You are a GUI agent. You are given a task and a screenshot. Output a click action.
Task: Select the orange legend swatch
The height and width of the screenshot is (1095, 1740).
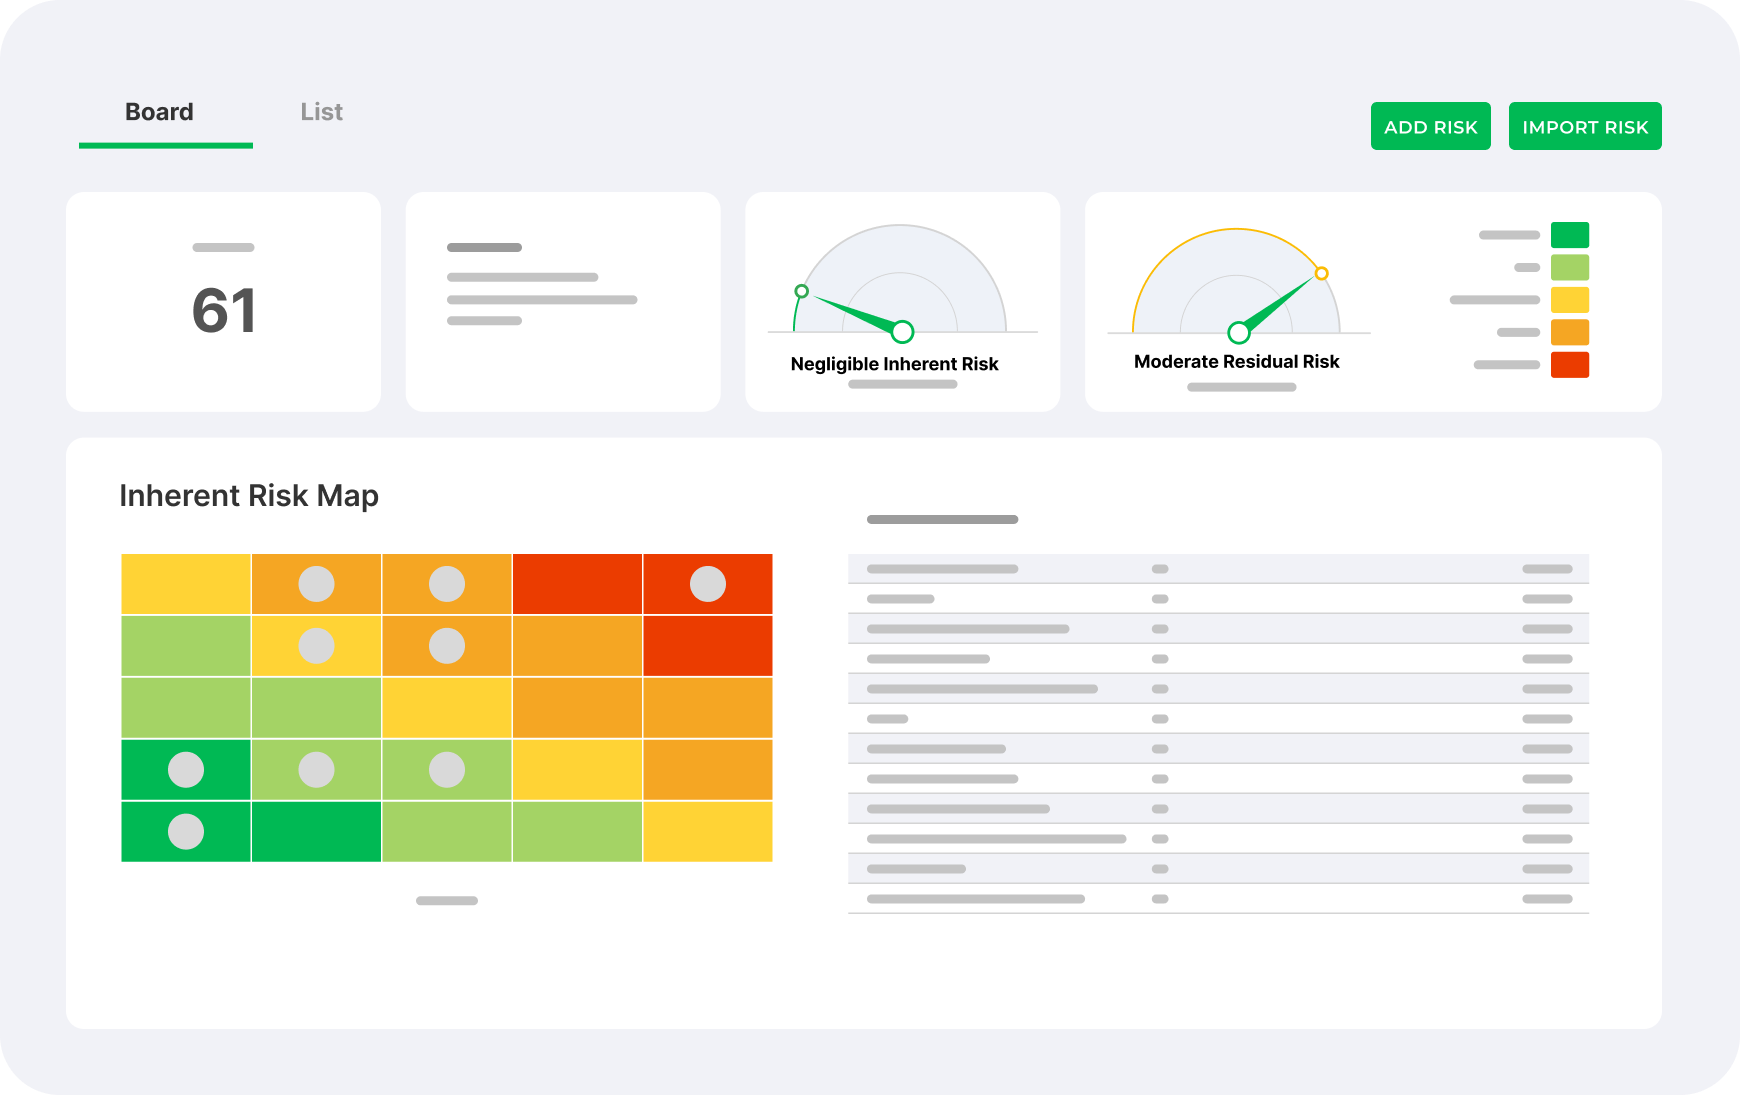[1571, 332]
